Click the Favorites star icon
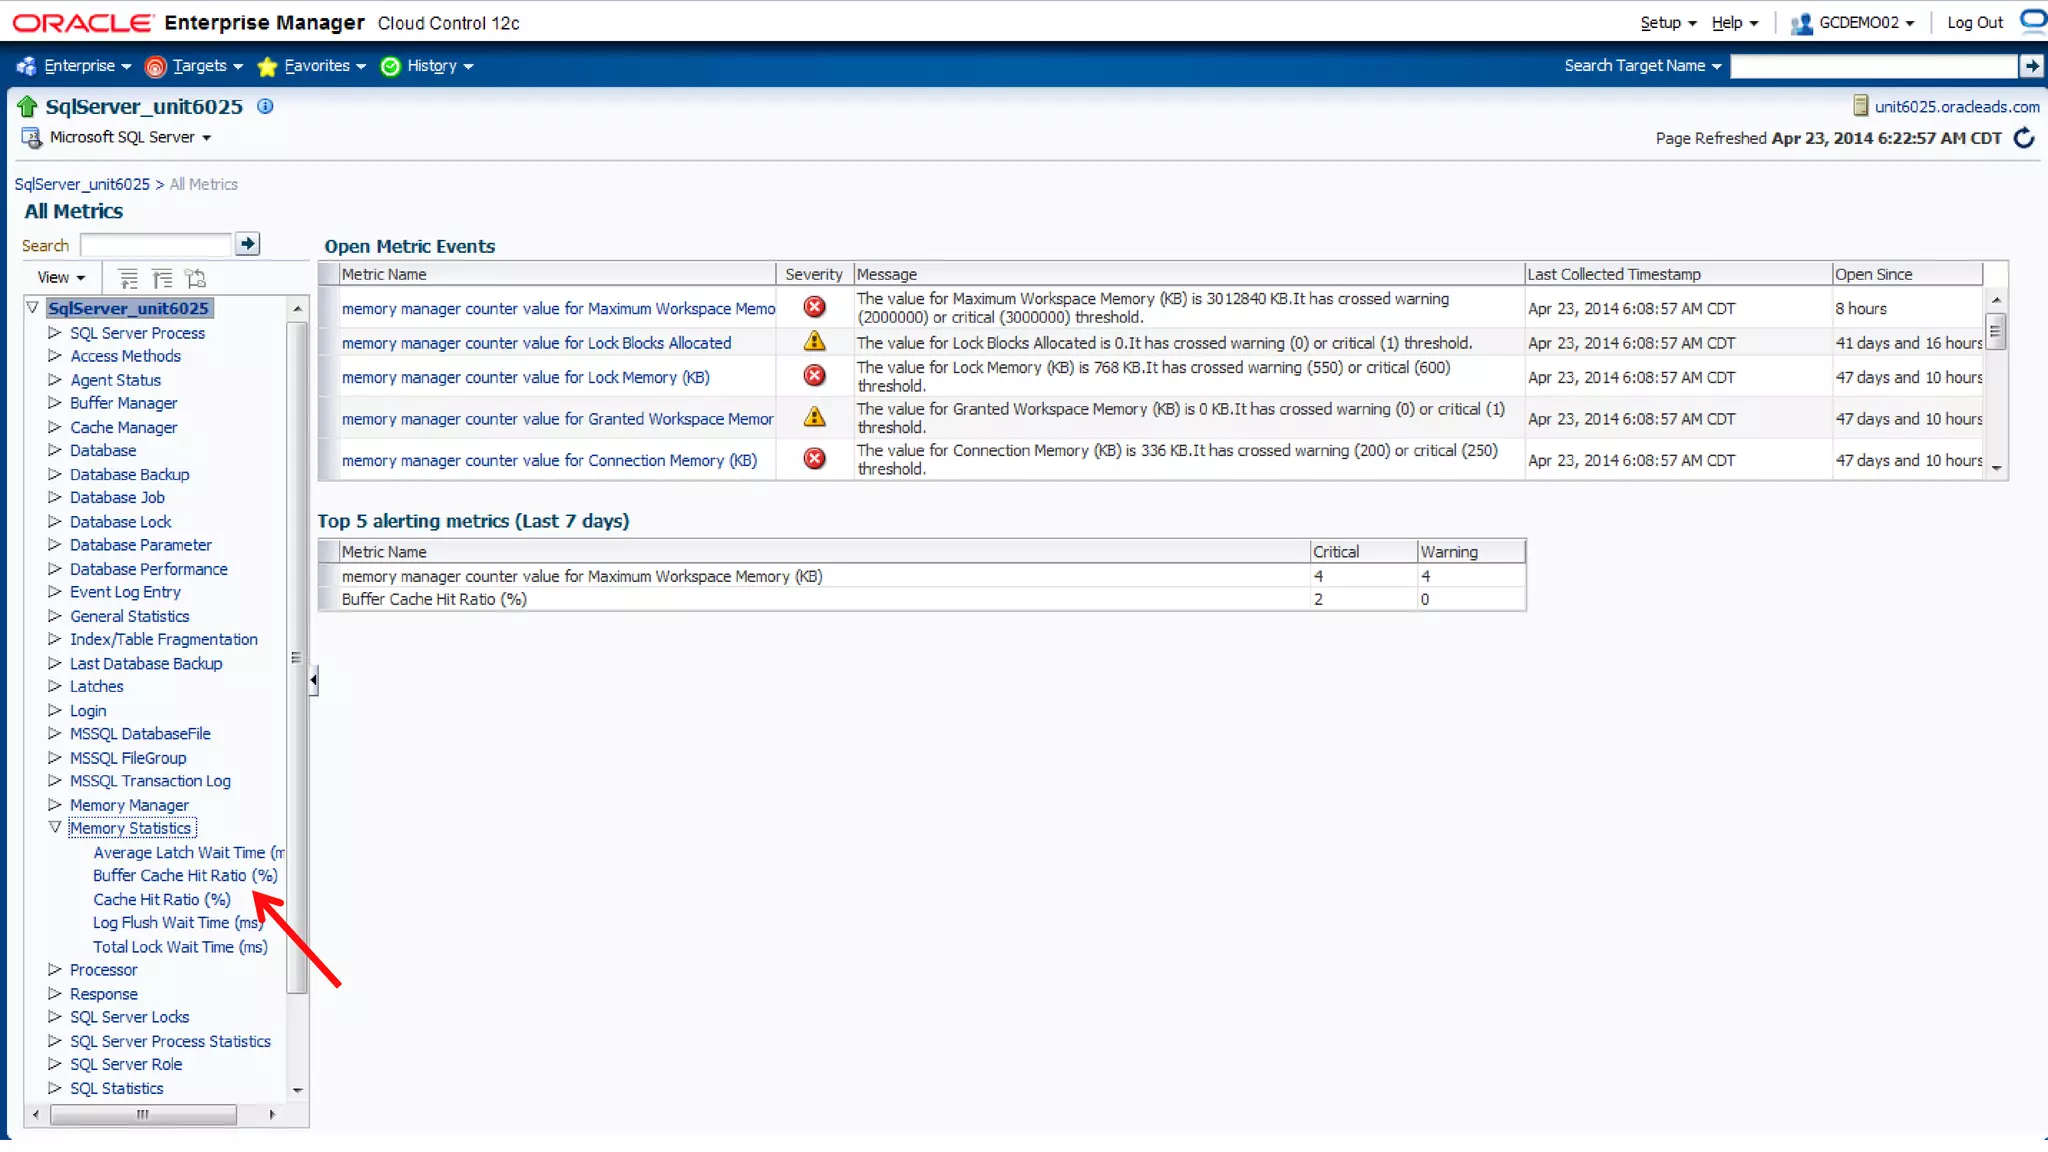The image size is (2048, 1152). click(267, 66)
